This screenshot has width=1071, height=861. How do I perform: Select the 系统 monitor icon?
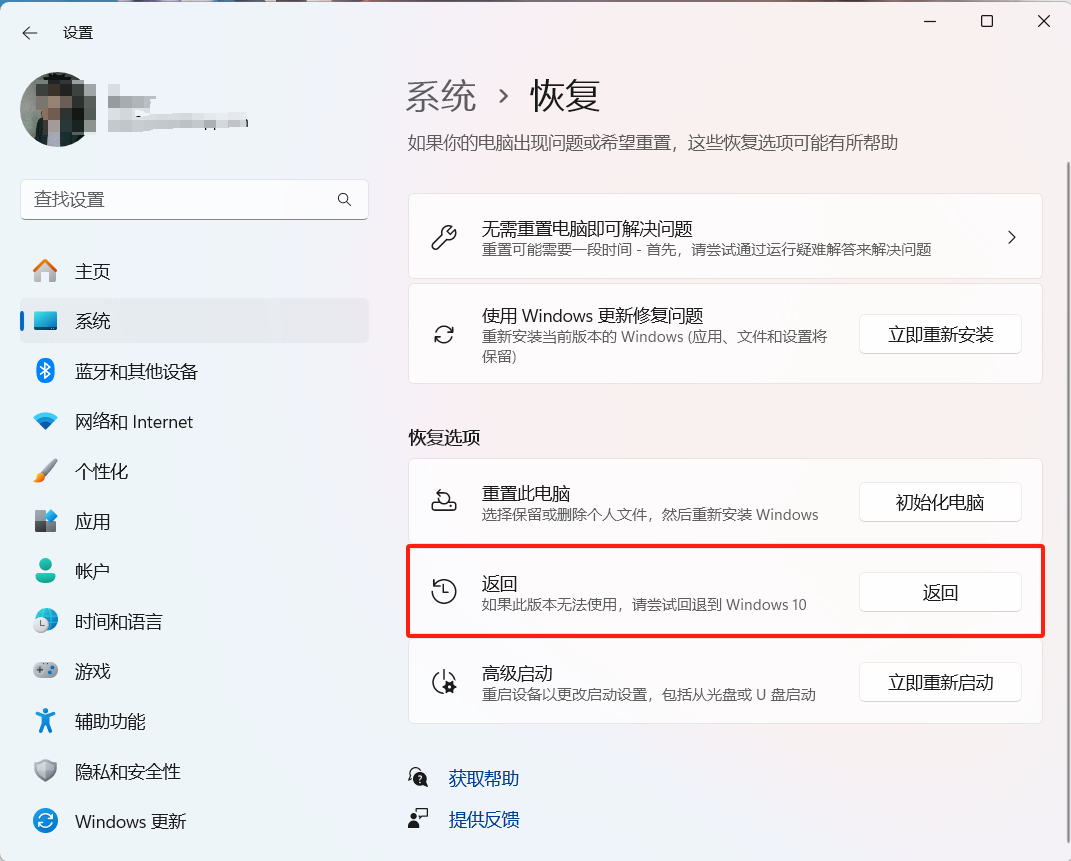[45, 321]
